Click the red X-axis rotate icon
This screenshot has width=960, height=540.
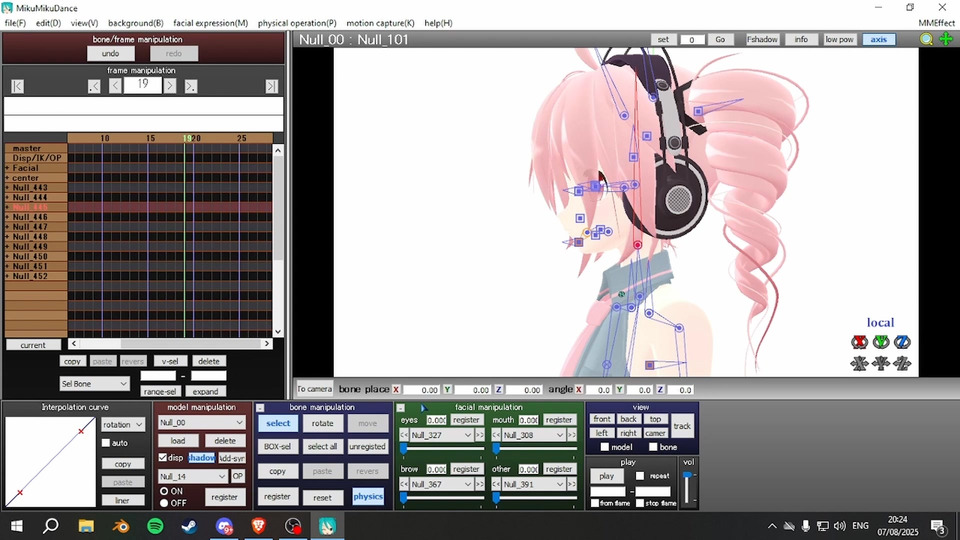860,342
